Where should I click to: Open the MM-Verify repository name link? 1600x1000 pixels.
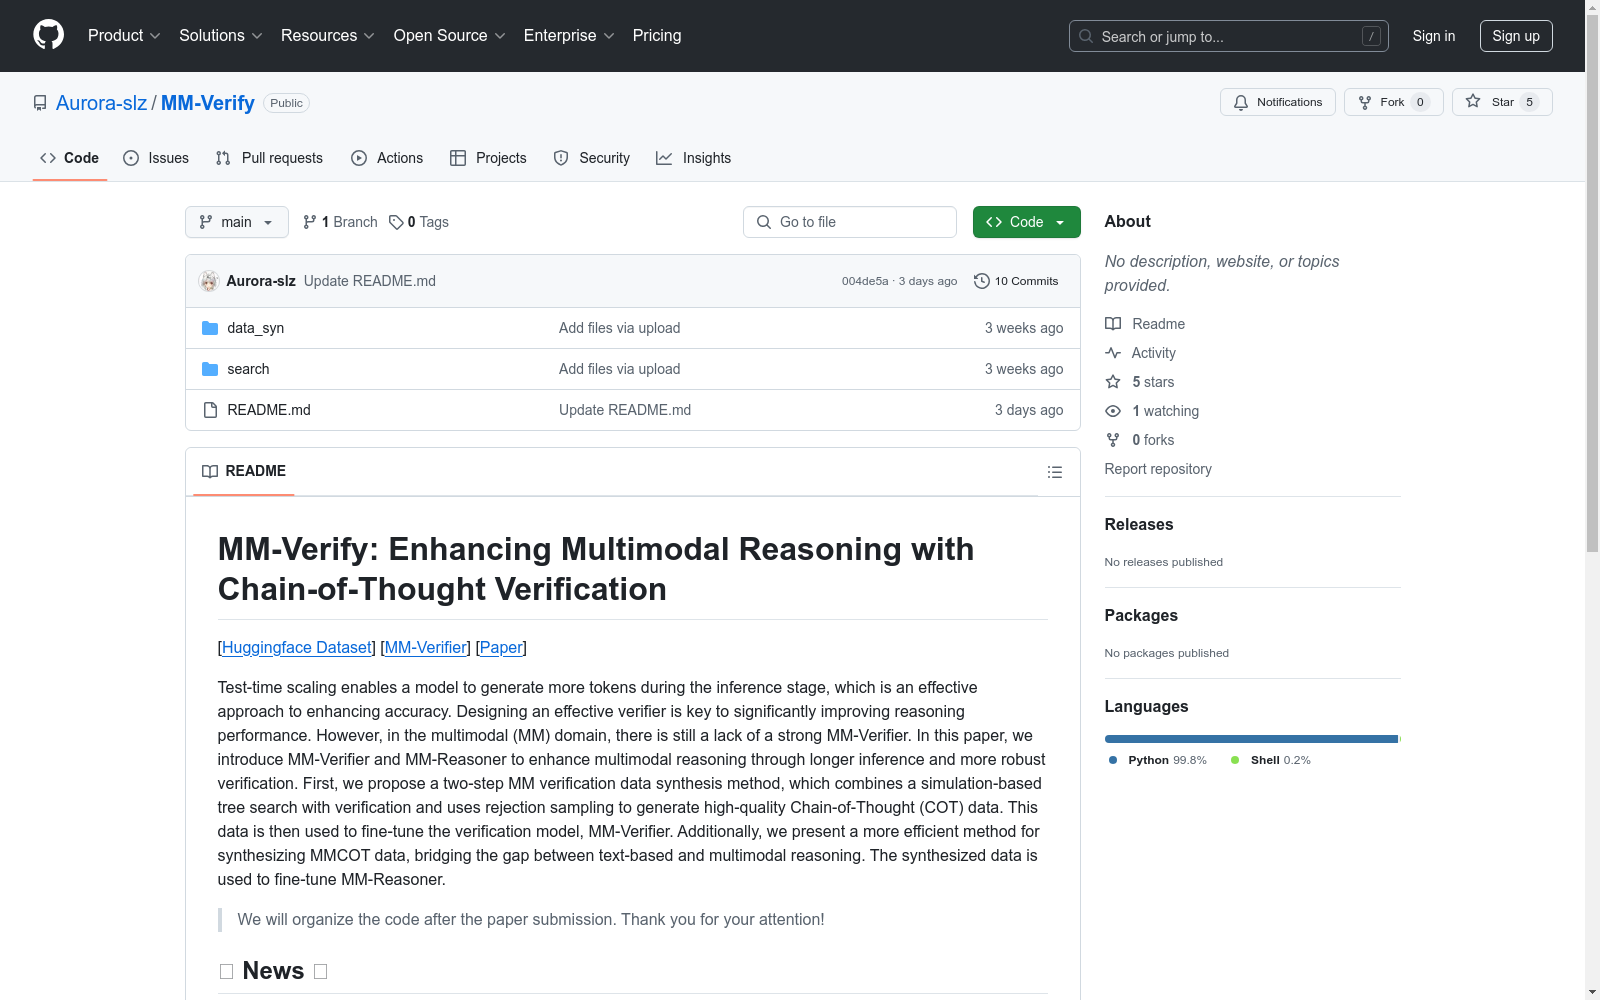pyautogui.click(x=208, y=103)
